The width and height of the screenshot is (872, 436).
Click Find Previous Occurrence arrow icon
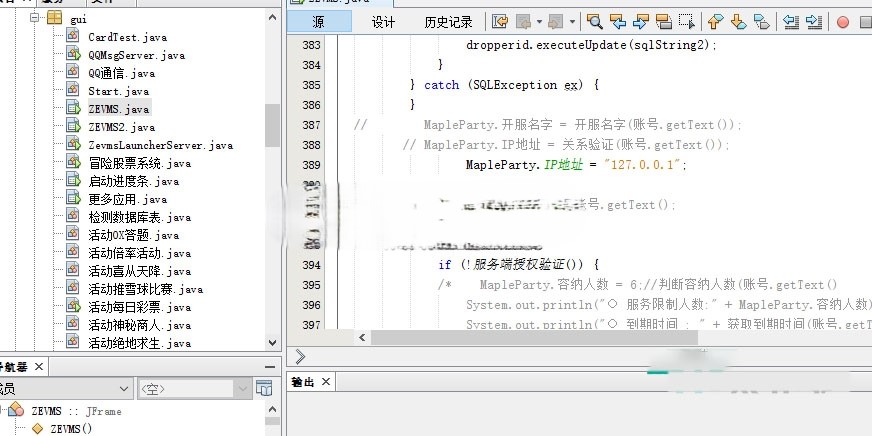(618, 21)
